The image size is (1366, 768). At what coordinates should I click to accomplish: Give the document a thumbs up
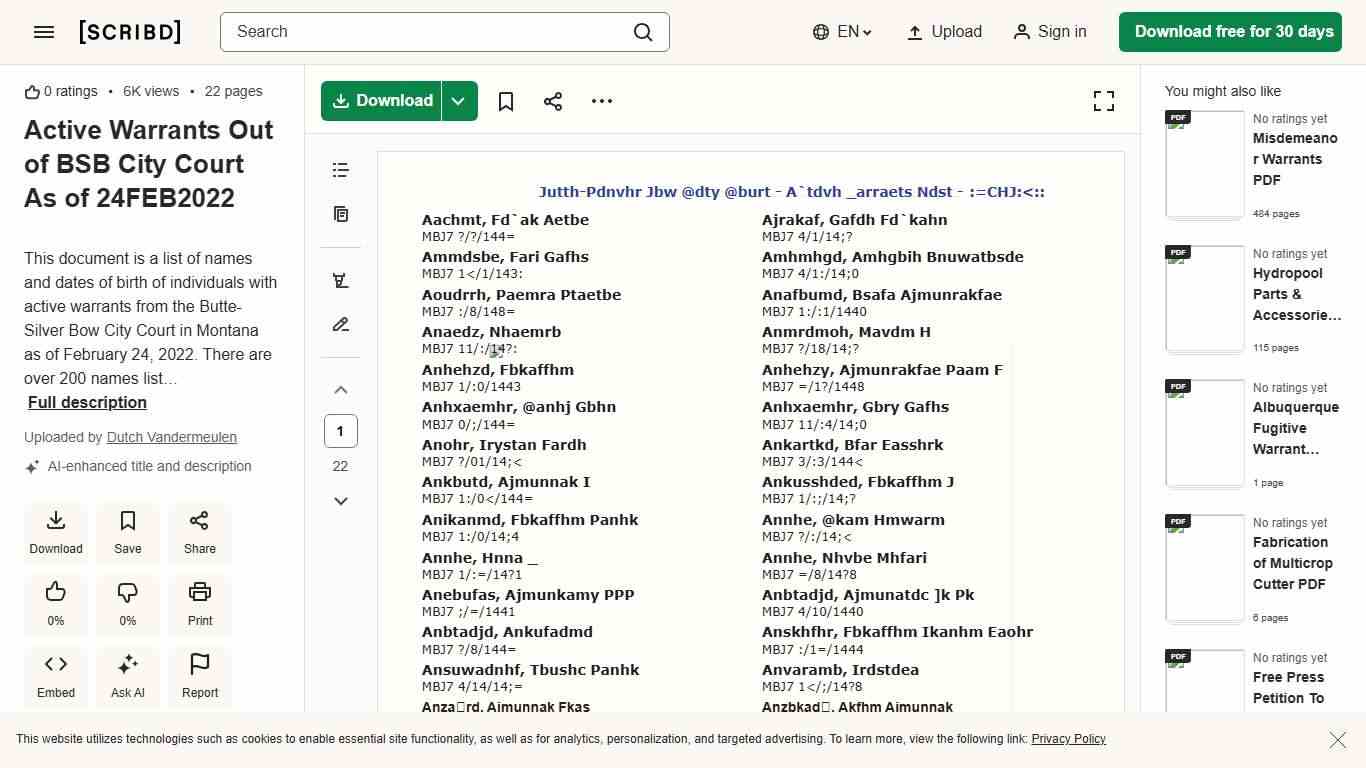55,604
